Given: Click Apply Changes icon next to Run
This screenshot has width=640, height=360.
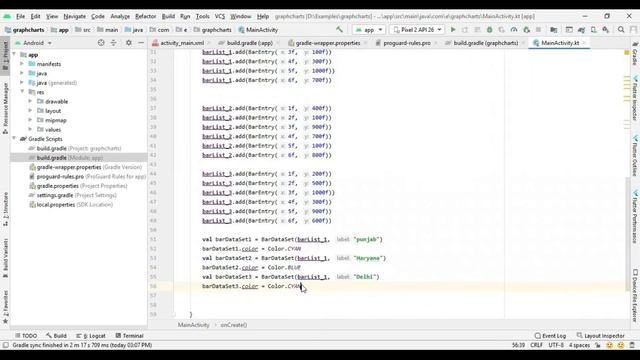Looking at the screenshot, I should pos(465,30).
